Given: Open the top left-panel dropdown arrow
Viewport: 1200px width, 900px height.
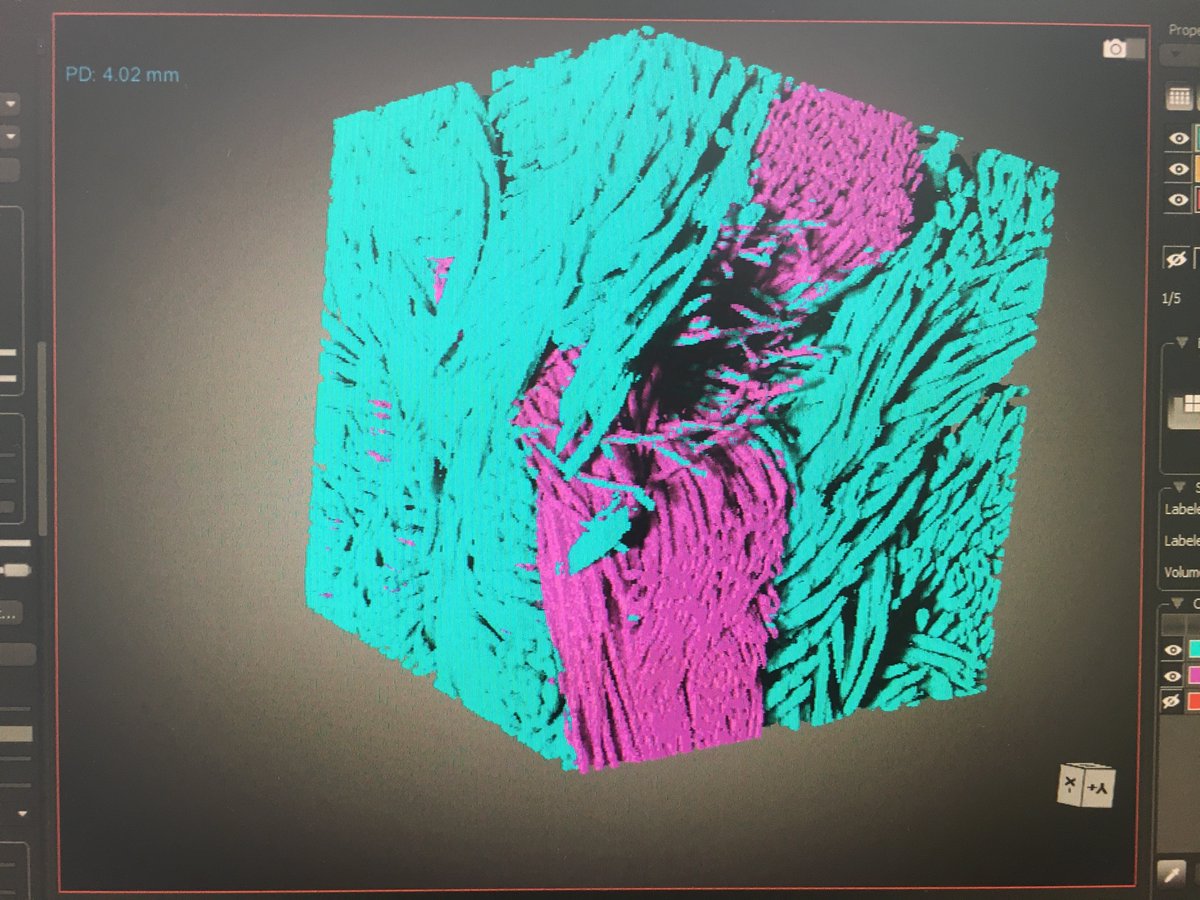Looking at the screenshot, I should point(10,103).
